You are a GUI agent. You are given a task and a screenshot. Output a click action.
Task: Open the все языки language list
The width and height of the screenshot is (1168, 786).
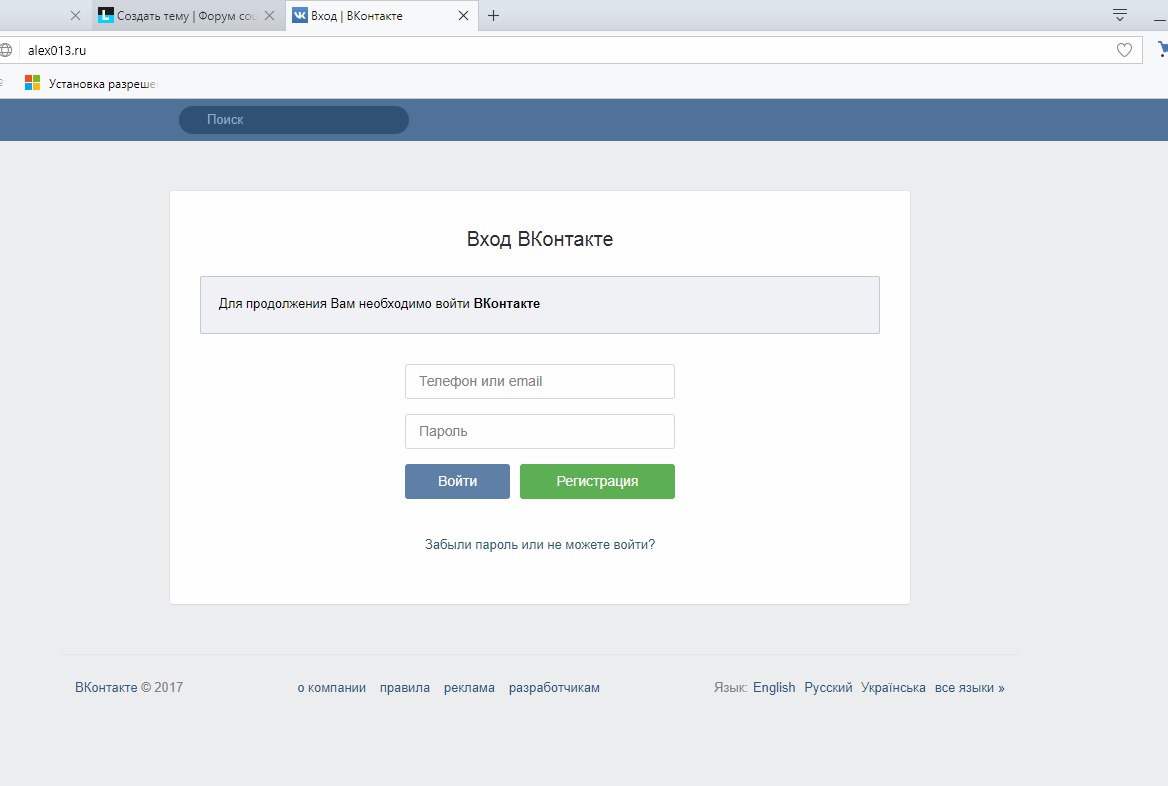click(969, 688)
